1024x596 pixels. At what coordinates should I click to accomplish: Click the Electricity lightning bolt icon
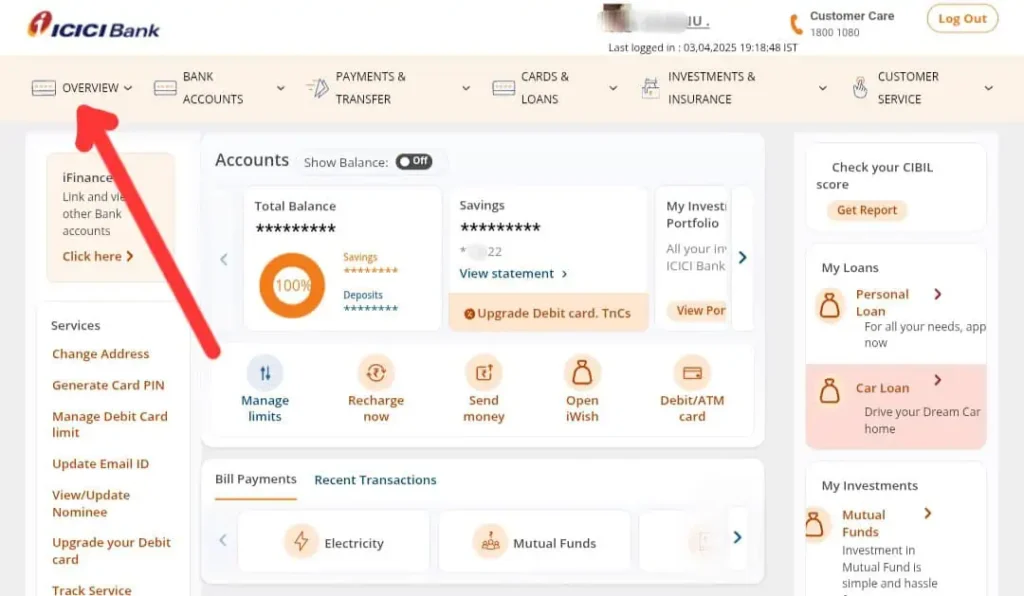click(301, 541)
